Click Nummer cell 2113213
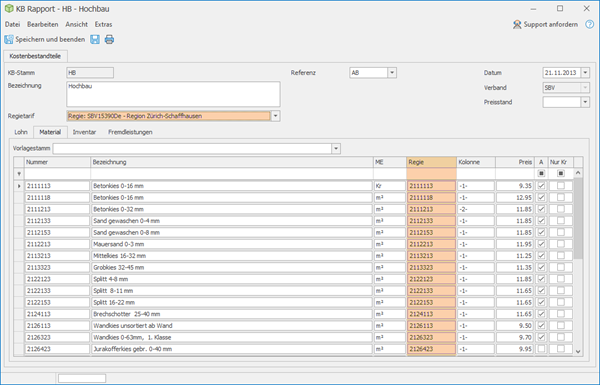Viewport: 600px width, 385px height. (x=57, y=256)
